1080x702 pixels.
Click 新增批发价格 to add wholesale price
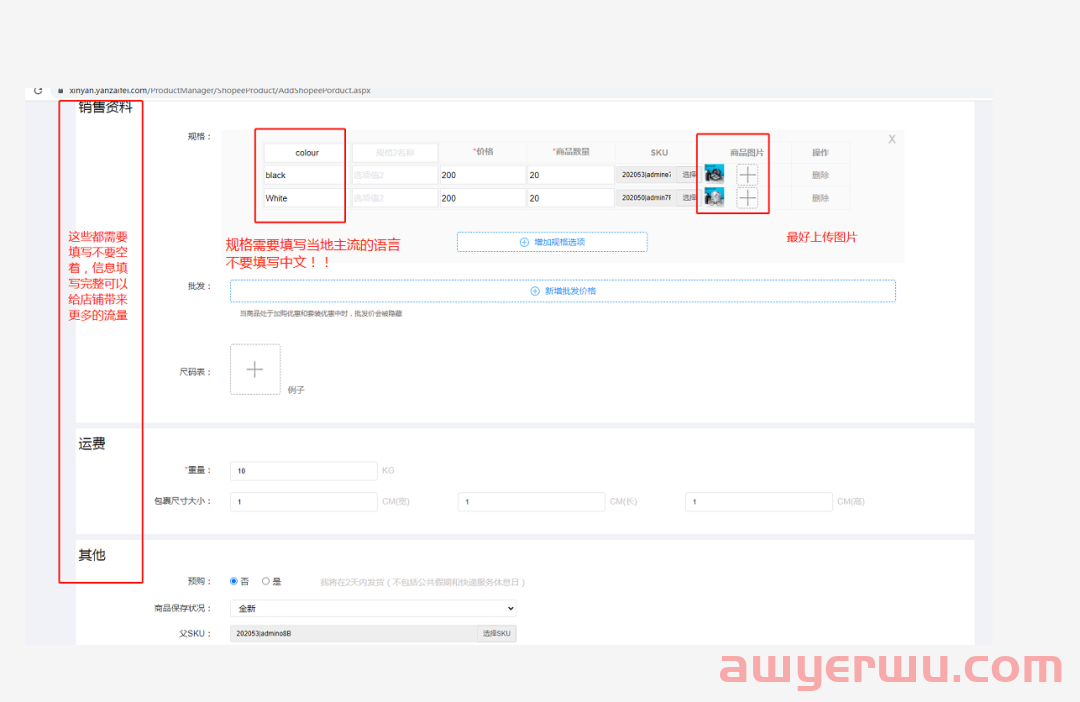pos(562,291)
